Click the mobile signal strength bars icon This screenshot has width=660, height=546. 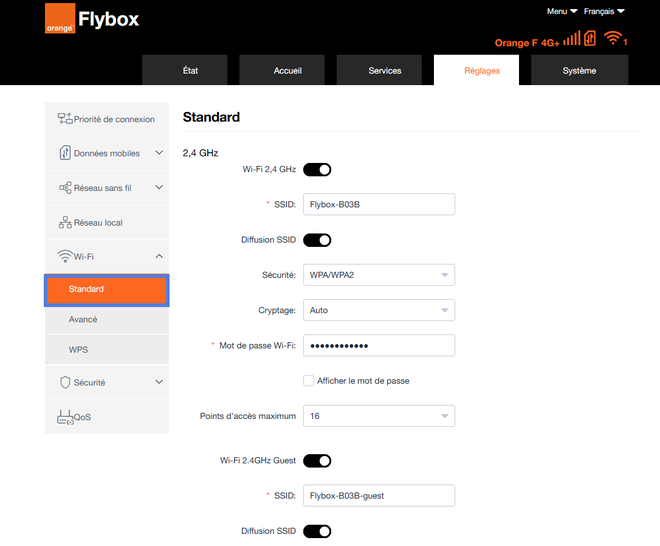[572, 38]
